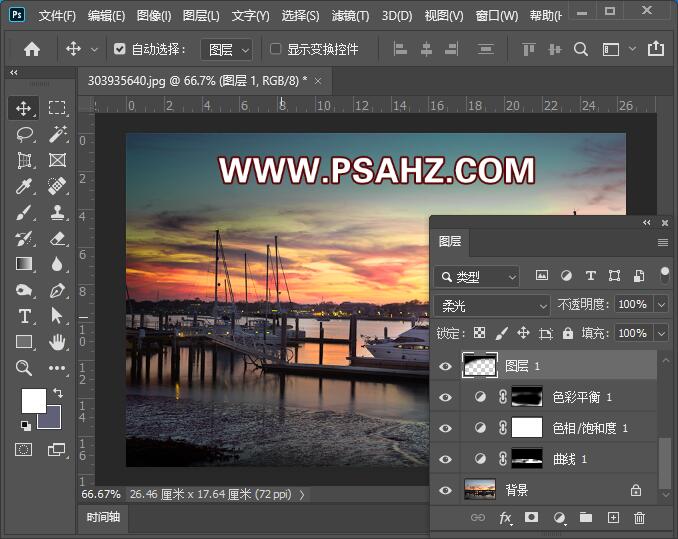Screen dimensions: 678x539
Task: Toggle the layer filtering on/off switch
Action: [665, 275]
